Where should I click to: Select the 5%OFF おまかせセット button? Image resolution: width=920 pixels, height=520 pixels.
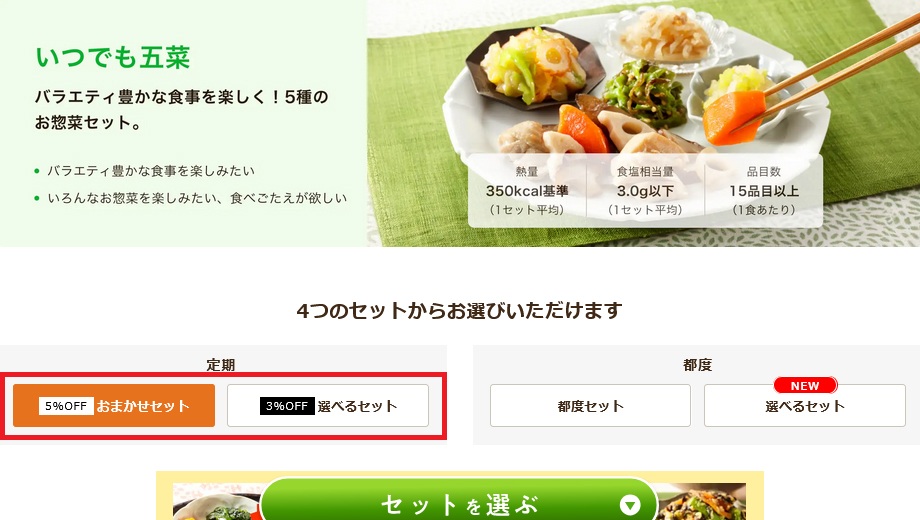pos(114,406)
